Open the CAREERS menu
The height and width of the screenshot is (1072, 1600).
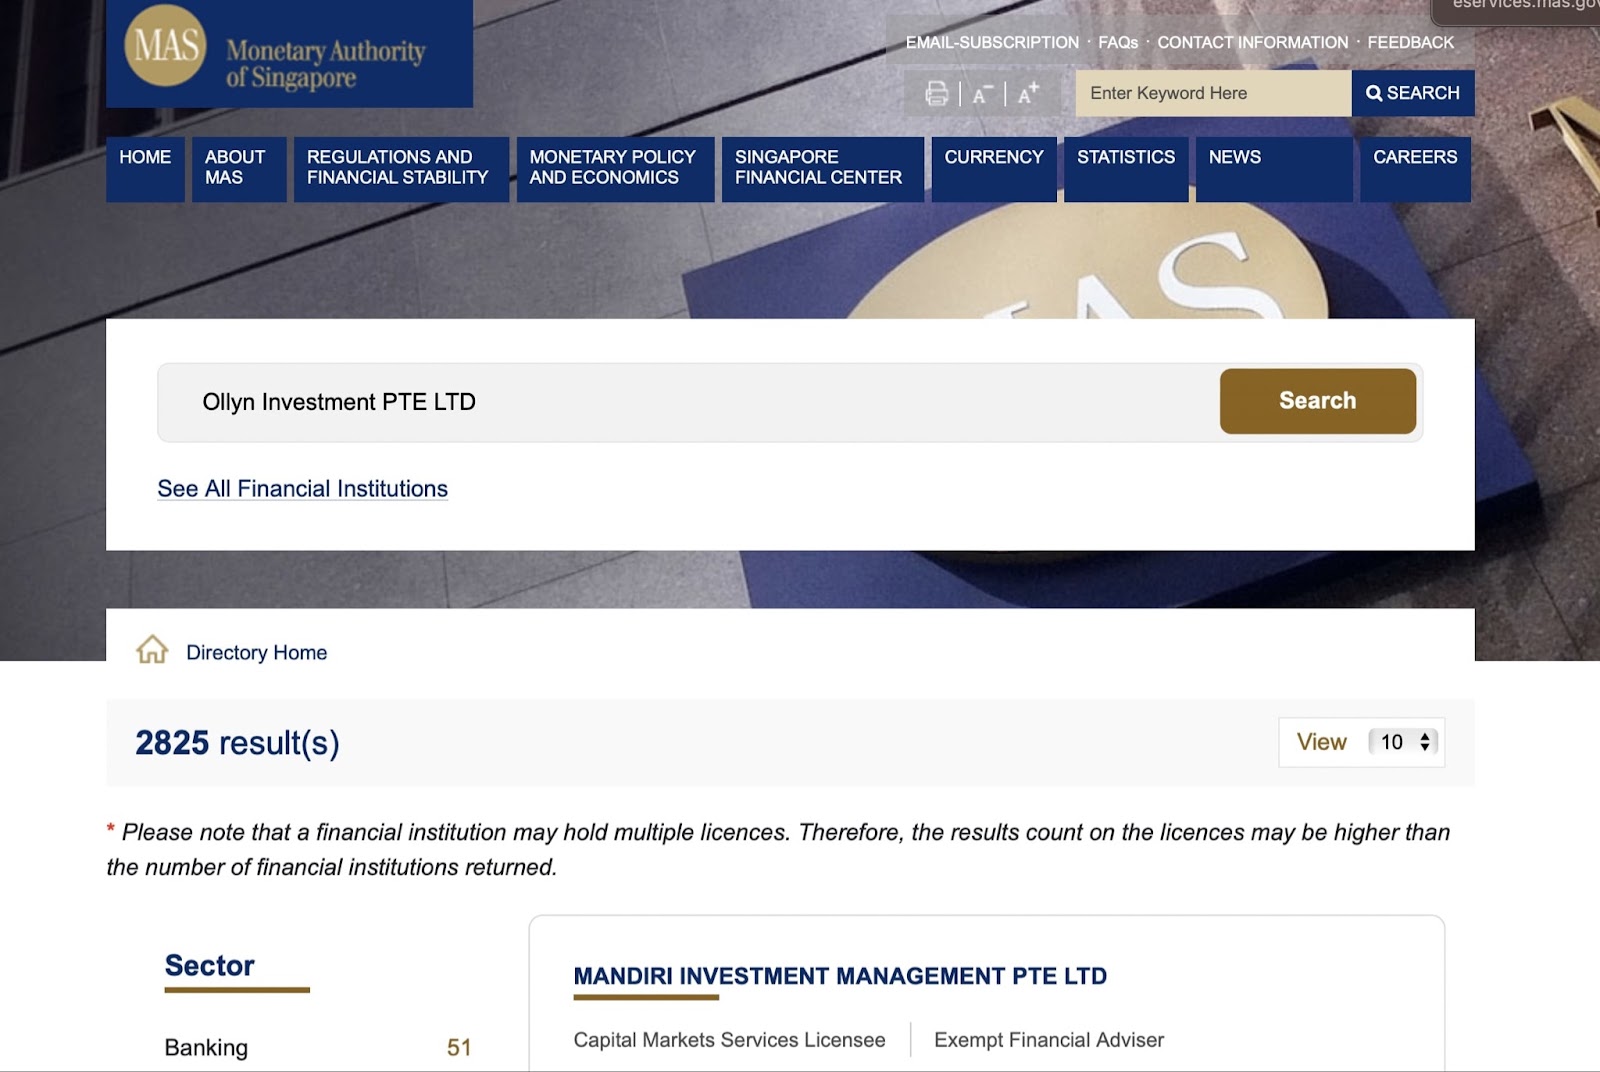pos(1415,169)
